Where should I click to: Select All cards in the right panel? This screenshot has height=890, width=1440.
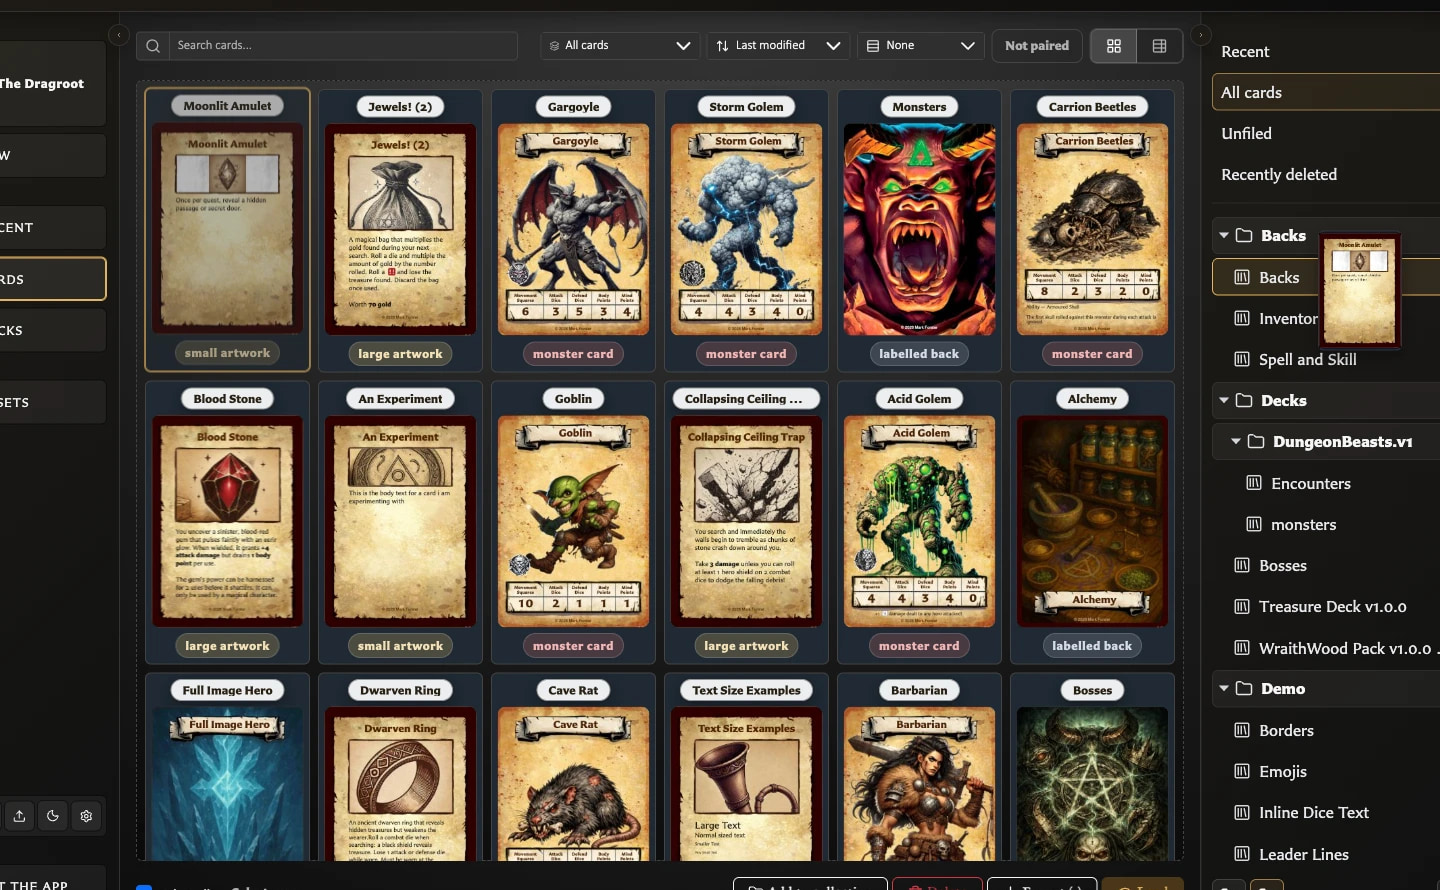1326,92
